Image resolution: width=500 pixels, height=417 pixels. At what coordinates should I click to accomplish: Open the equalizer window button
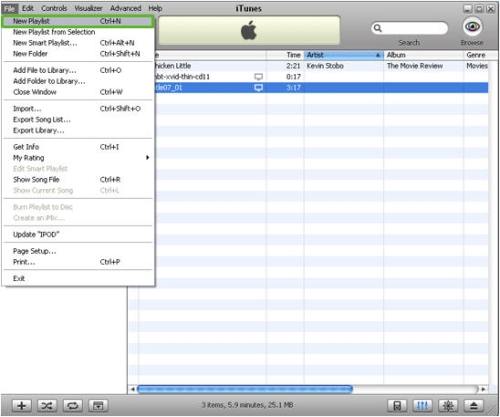point(422,406)
